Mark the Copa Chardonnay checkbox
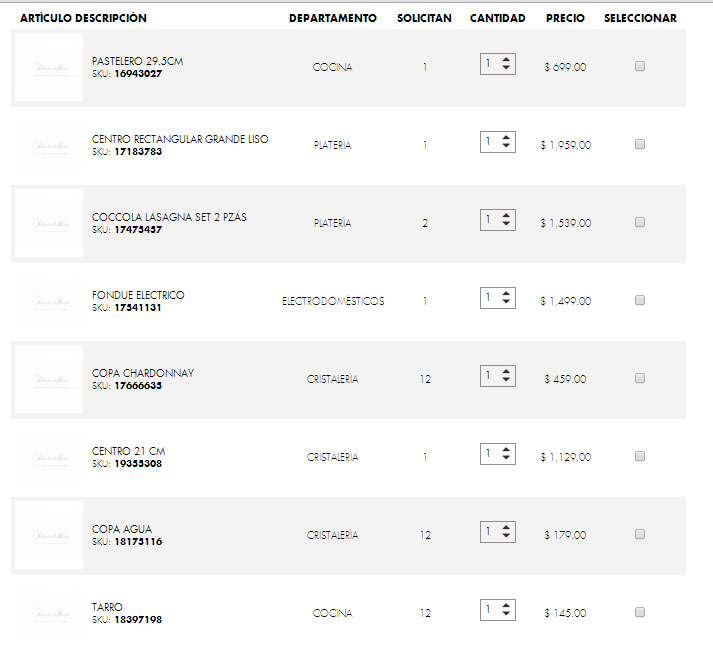Image resolution: width=713 pixels, height=646 pixels. point(640,378)
